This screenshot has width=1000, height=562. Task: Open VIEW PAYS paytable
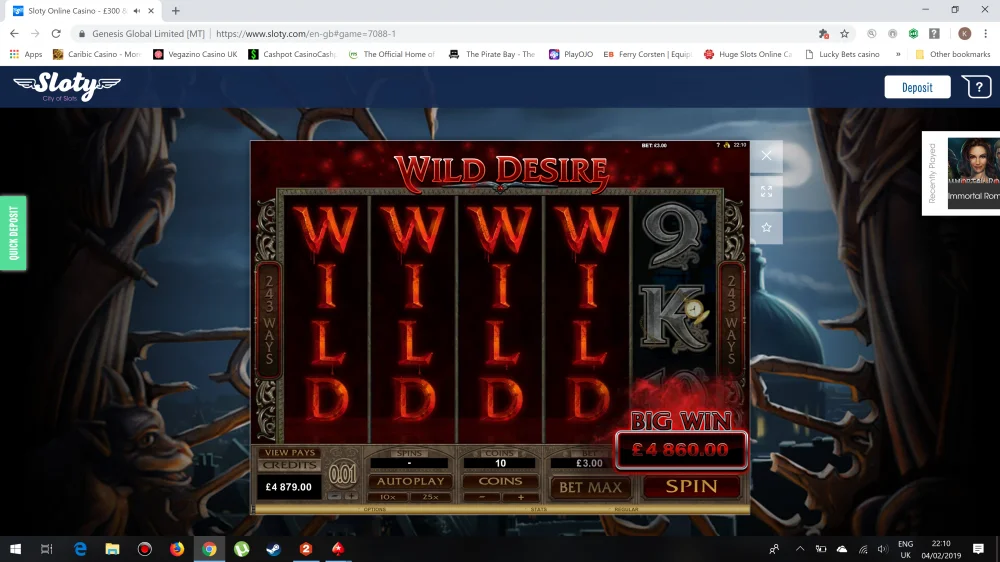290,452
